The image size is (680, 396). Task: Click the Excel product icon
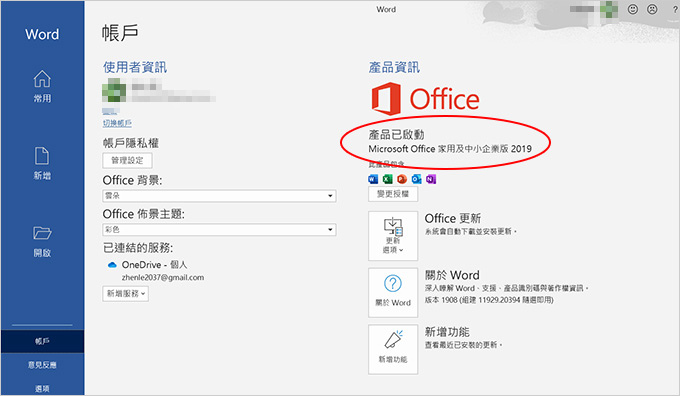click(x=387, y=179)
